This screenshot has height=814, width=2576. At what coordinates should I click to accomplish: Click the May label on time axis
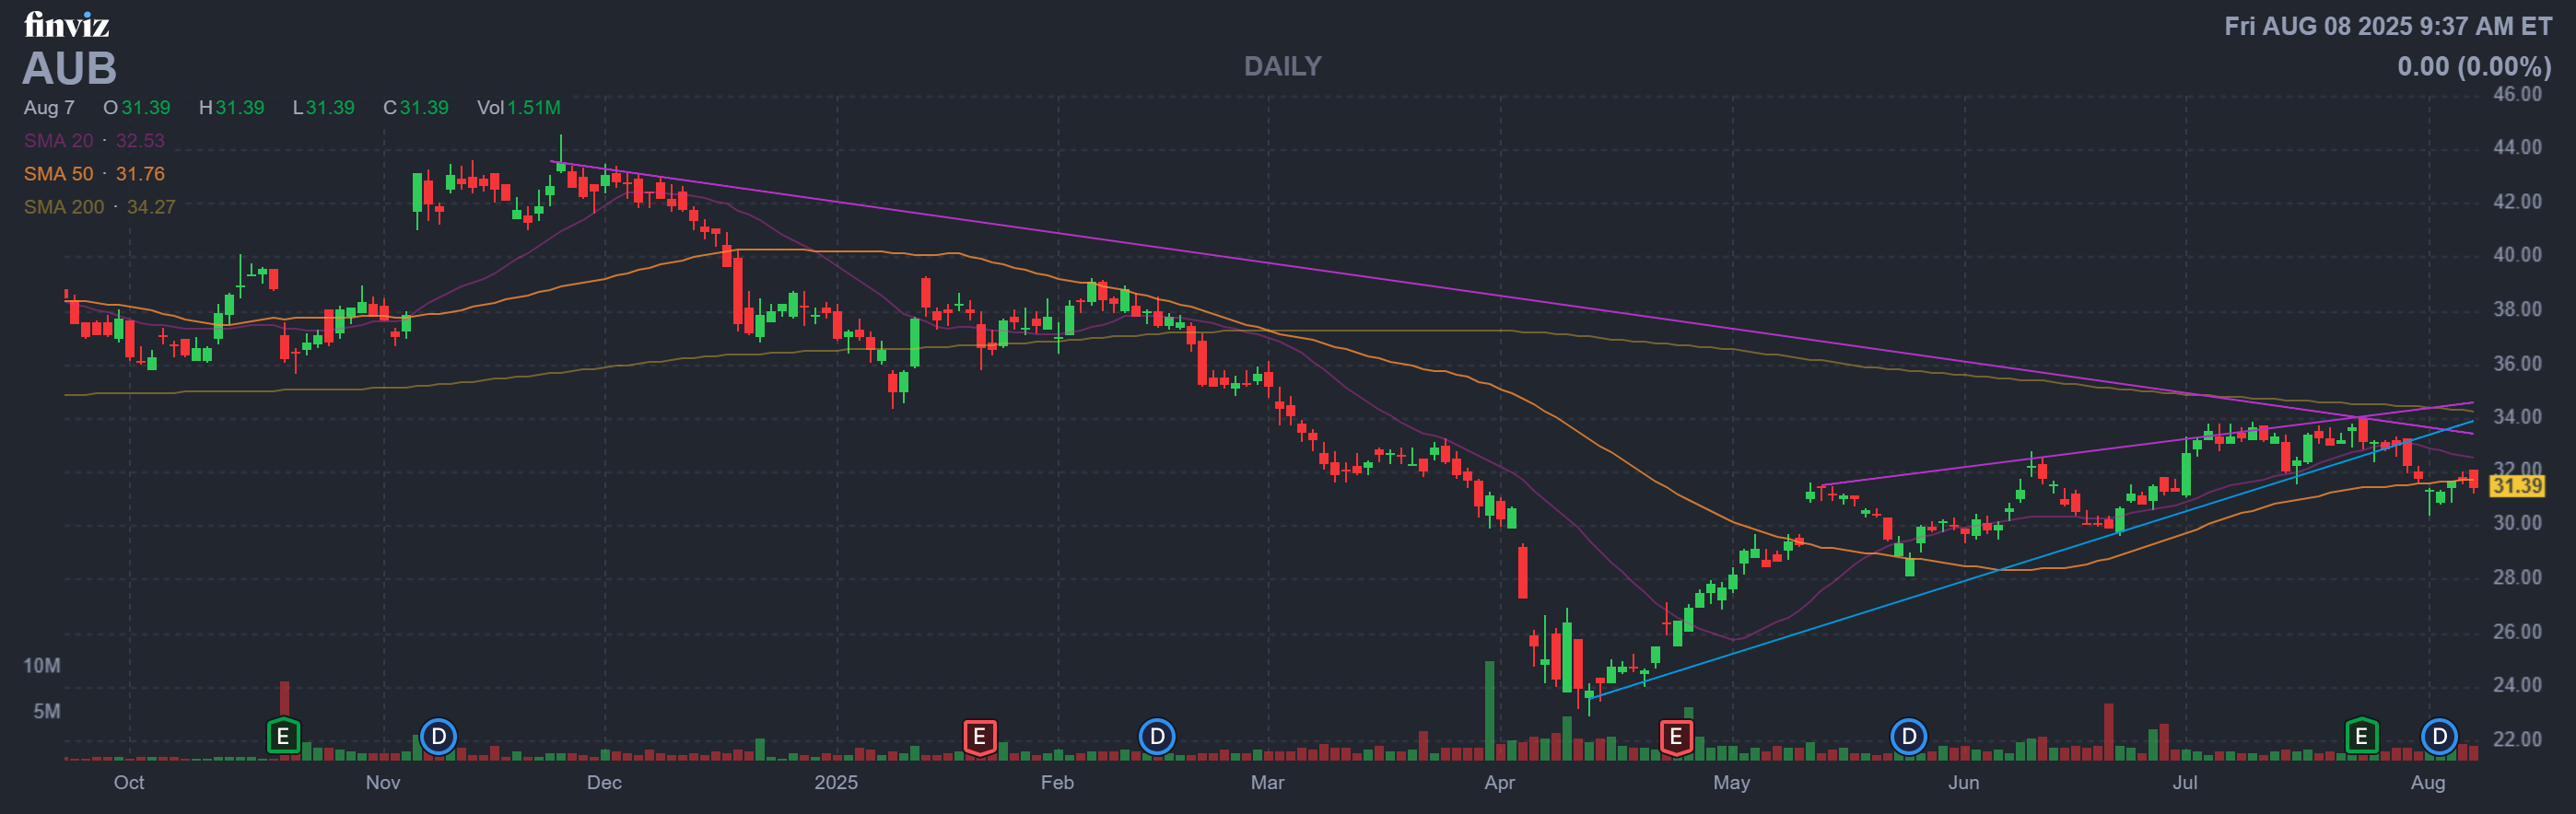click(1731, 783)
